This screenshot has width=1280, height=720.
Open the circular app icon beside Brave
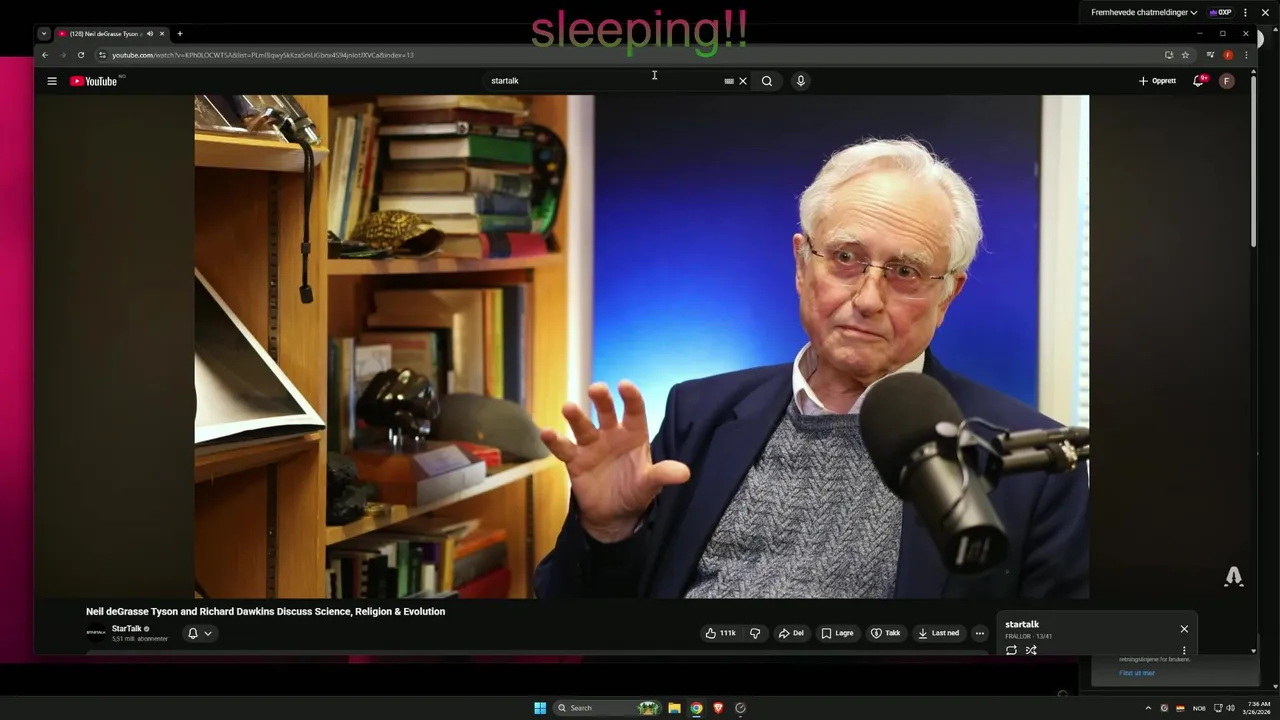[740, 708]
